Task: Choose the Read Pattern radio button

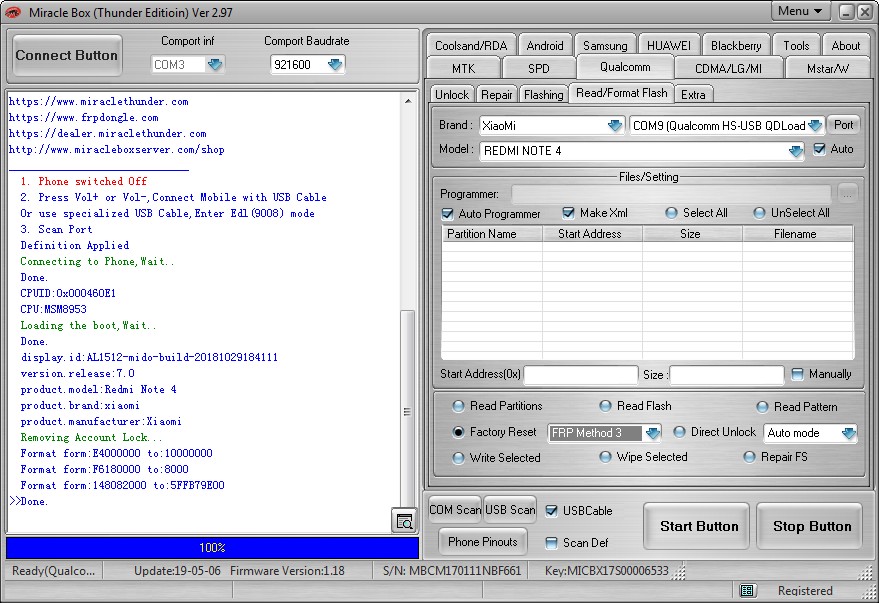Action: 762,407
